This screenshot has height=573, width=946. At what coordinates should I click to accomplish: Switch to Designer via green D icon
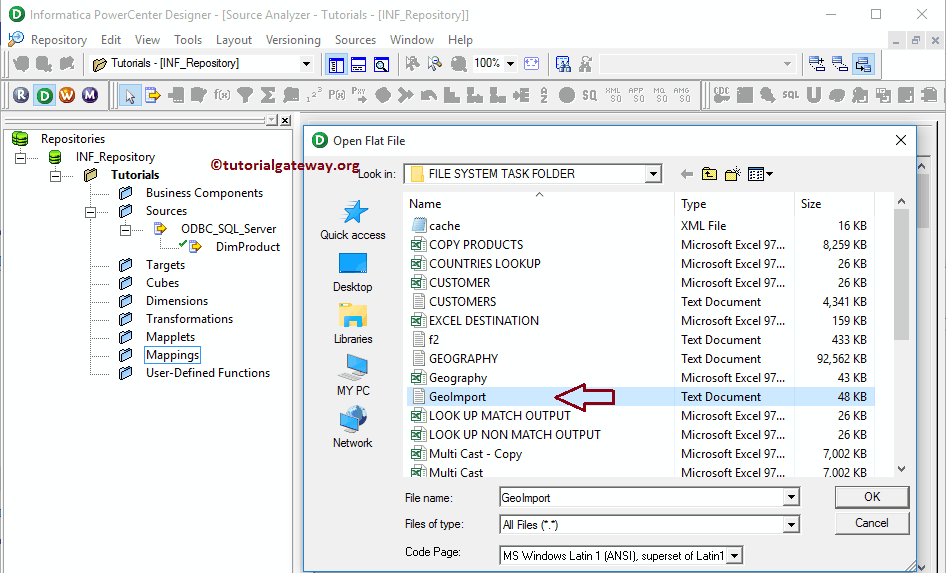point(45,95)
